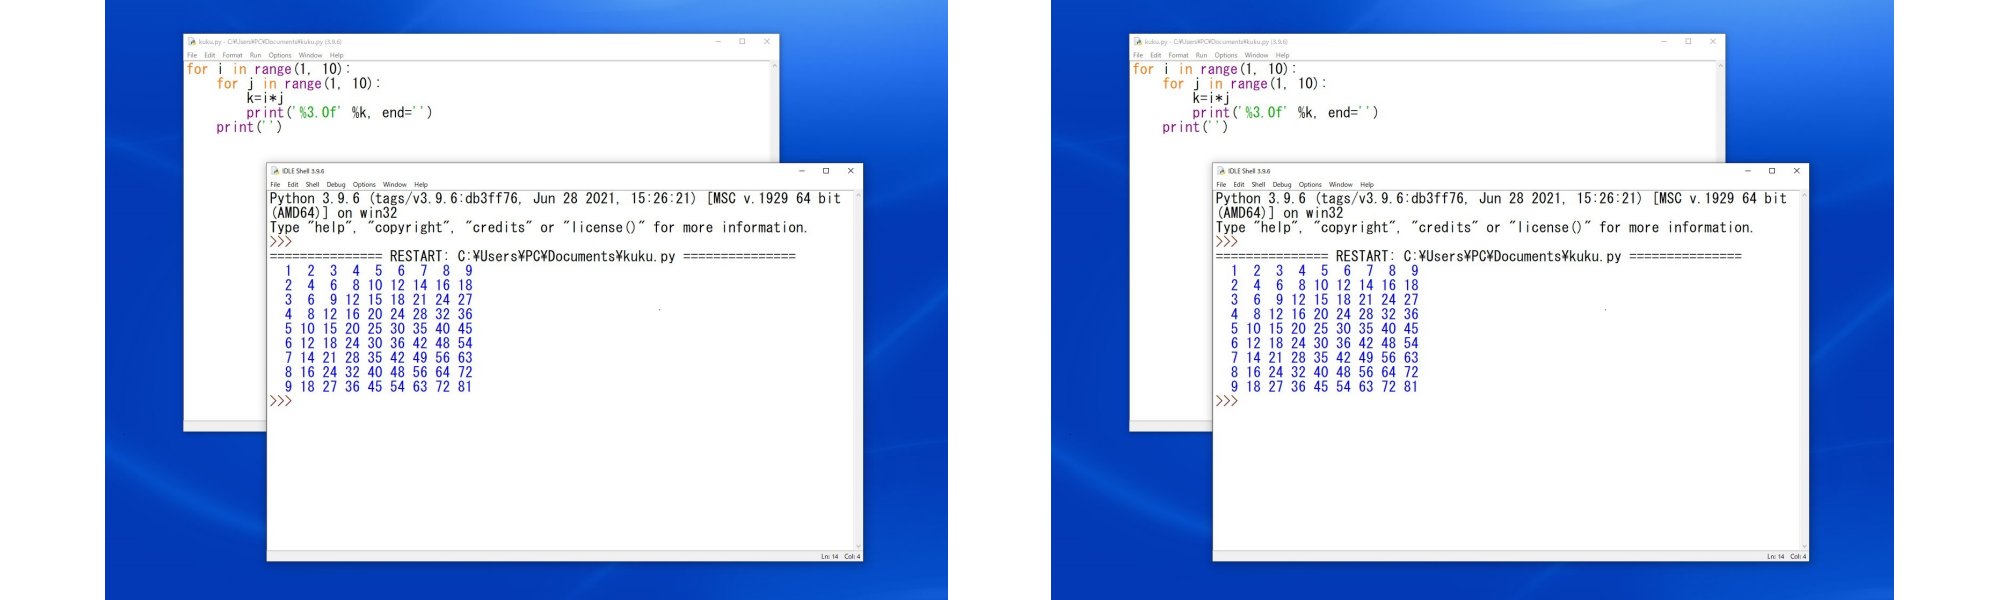2000x600 pixels.
Task: Open Options menu of right-copy kuku.py editor
Action: (1226, 55)
